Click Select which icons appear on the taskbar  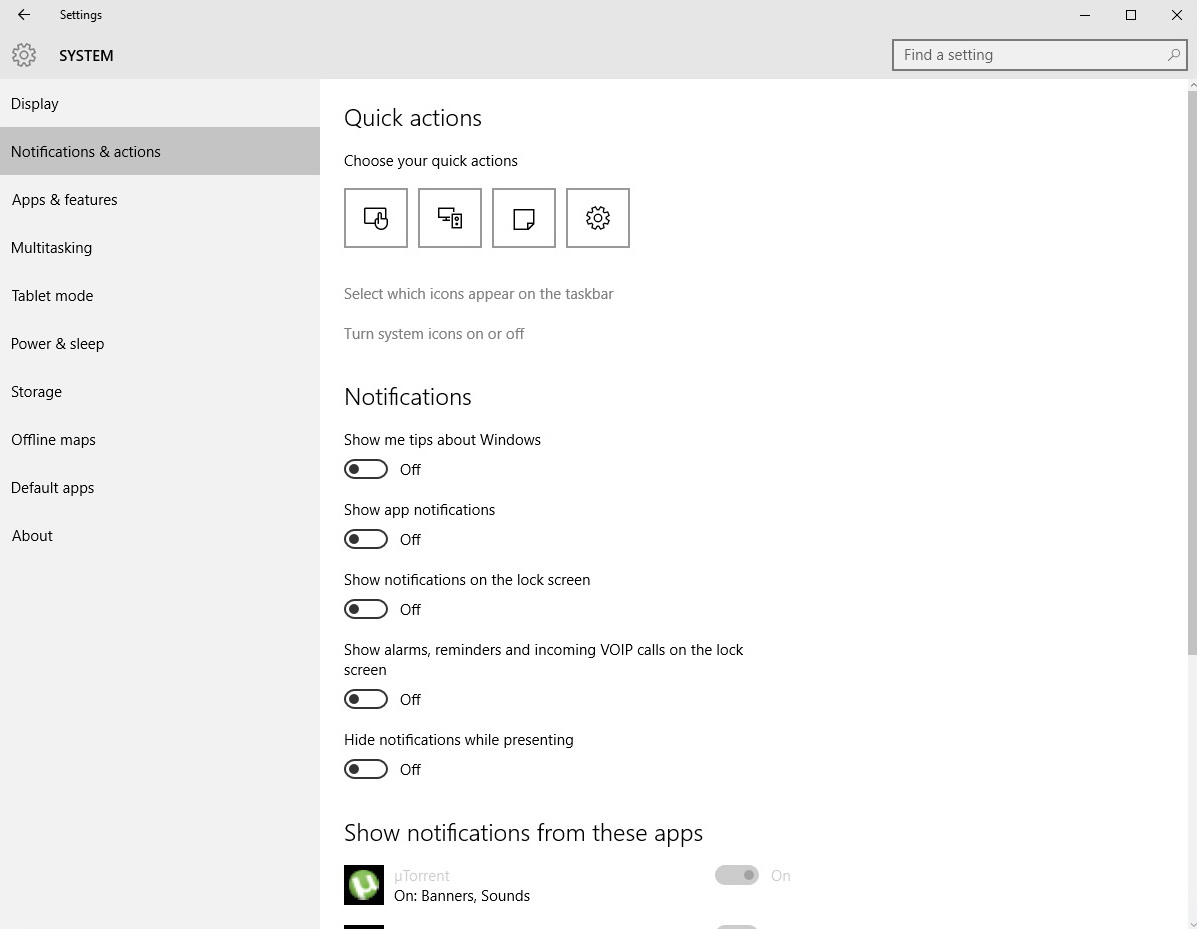coord(479,294)
